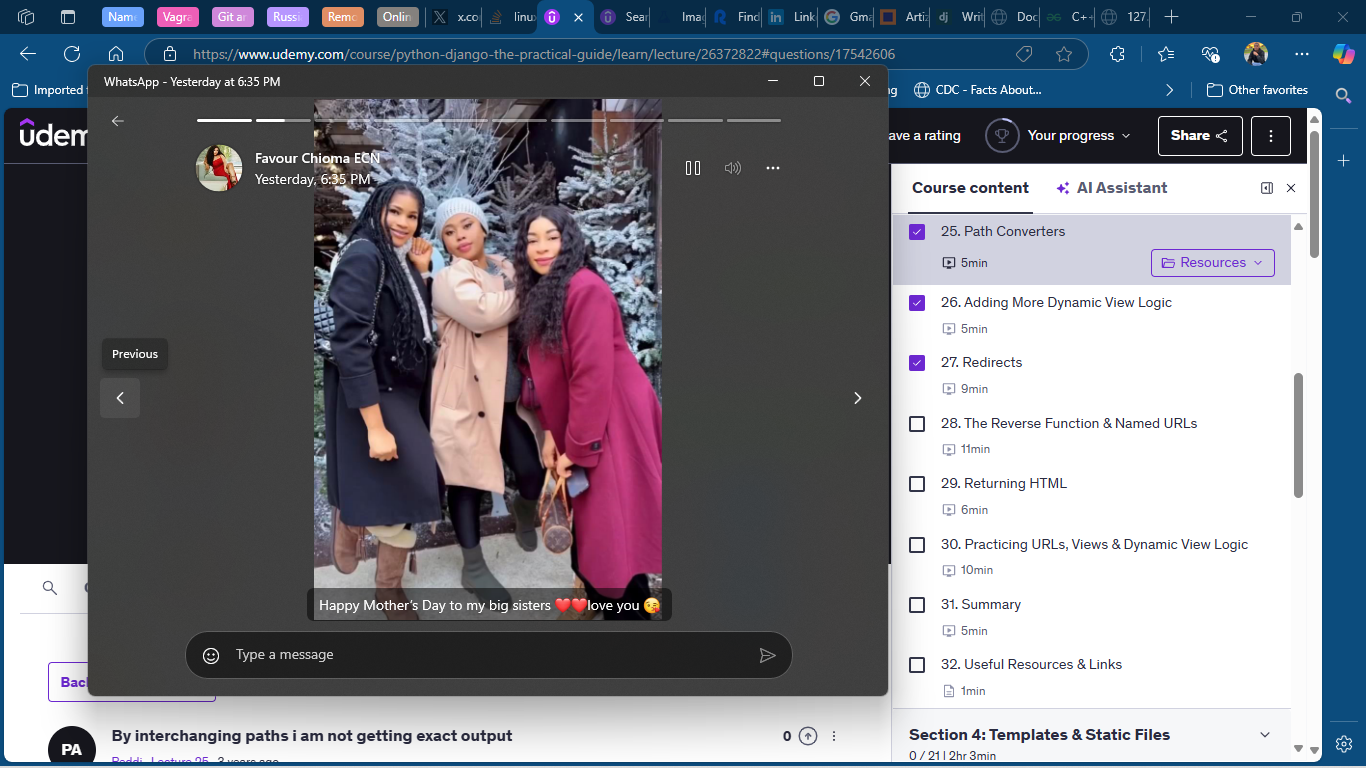
Task: Send the status reply message
Action: click(x=767, y=655)
